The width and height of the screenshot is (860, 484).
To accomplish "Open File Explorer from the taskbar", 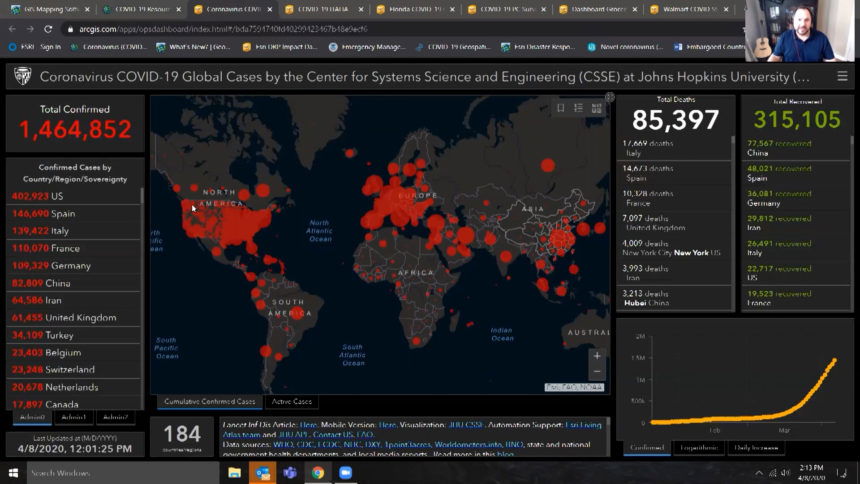I will click(x=235, y=473).
